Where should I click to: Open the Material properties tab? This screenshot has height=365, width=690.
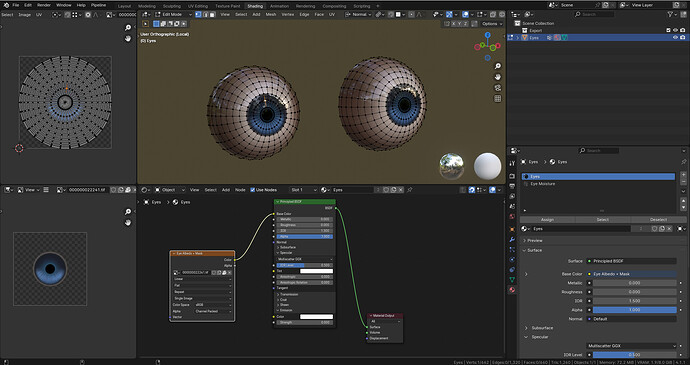(x=512, y=290)
